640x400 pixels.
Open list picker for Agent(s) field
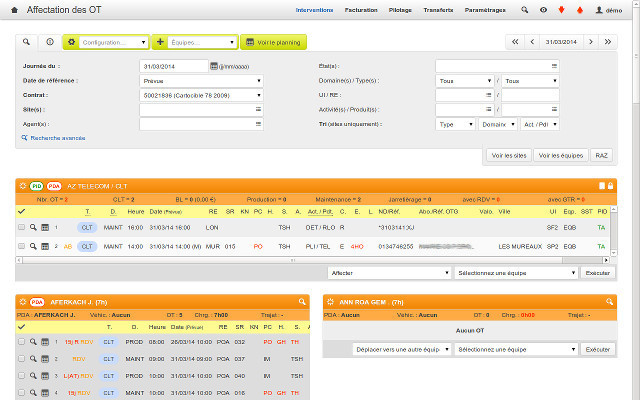(x=258, y=124)
